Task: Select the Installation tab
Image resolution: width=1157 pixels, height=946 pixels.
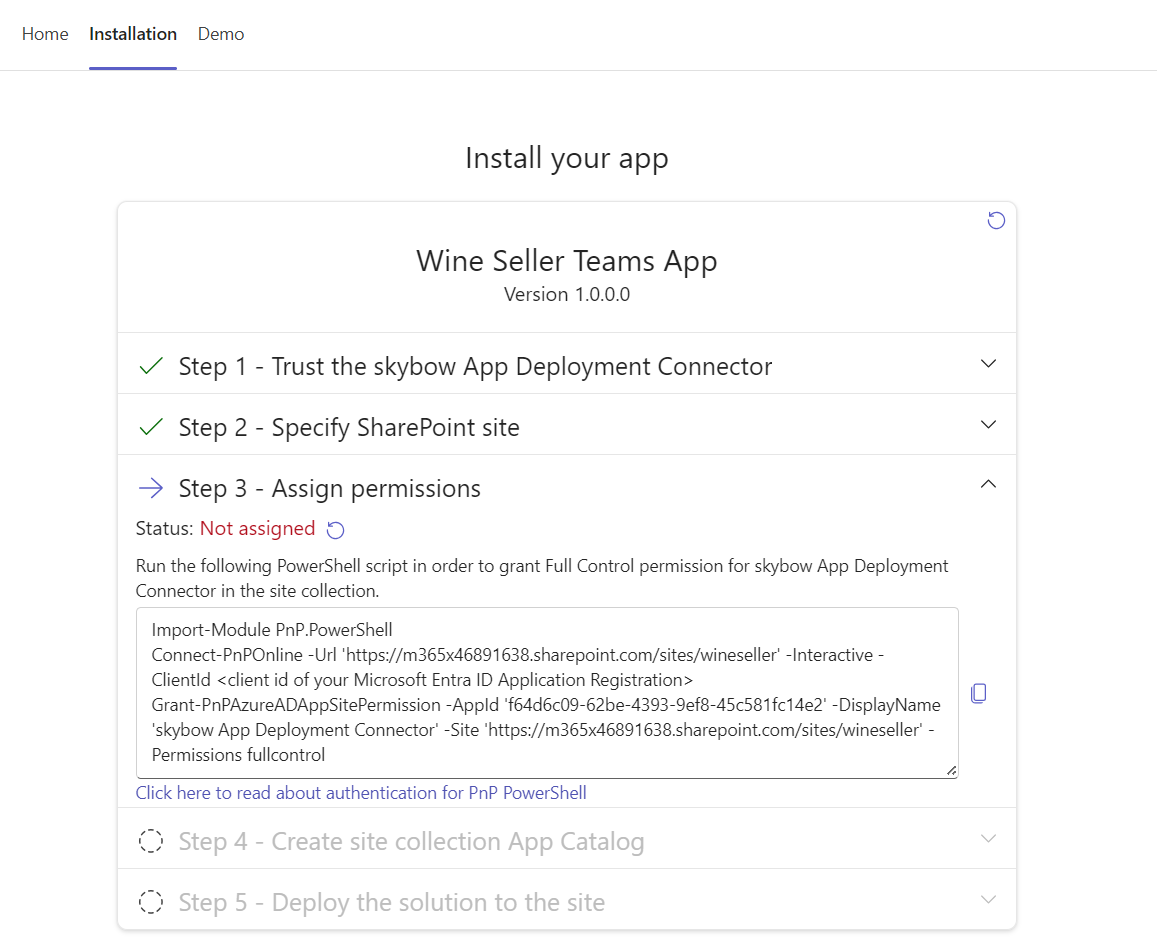Action: (x=133, y=34)
